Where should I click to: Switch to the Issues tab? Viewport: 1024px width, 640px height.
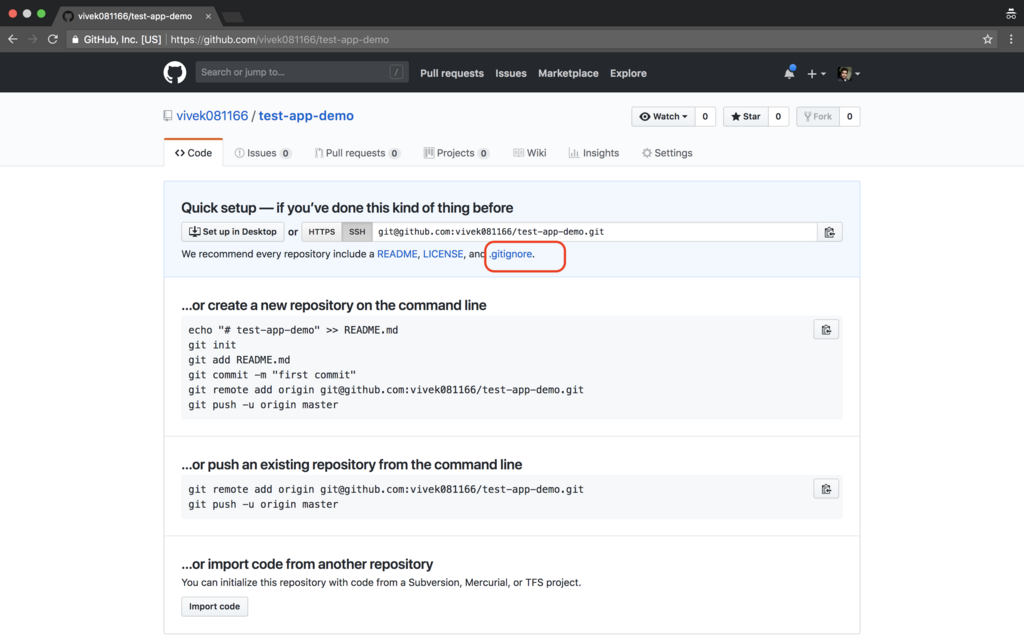263,153
